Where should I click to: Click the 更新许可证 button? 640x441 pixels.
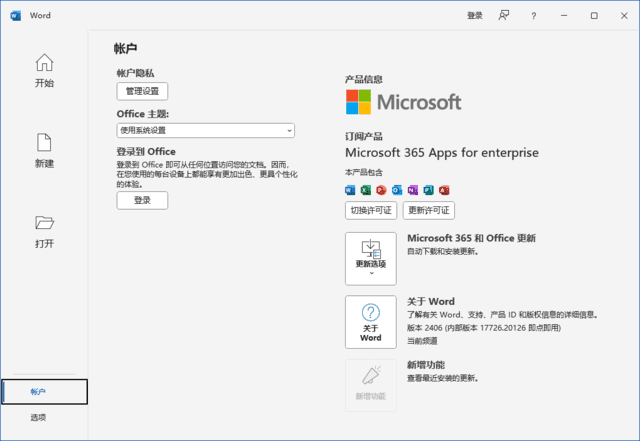(428, 210)
